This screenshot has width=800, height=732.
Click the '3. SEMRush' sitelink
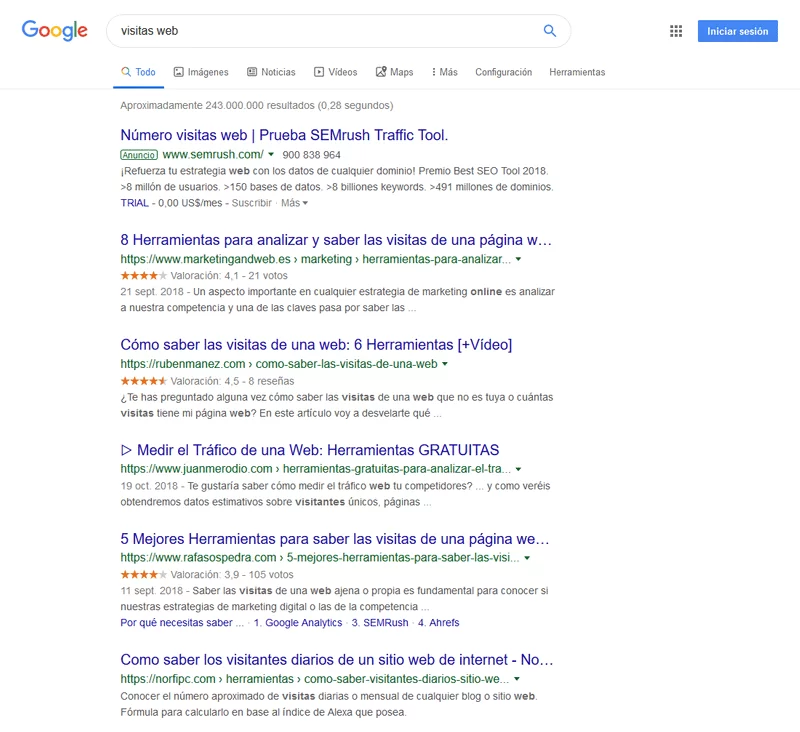point(380,623)
